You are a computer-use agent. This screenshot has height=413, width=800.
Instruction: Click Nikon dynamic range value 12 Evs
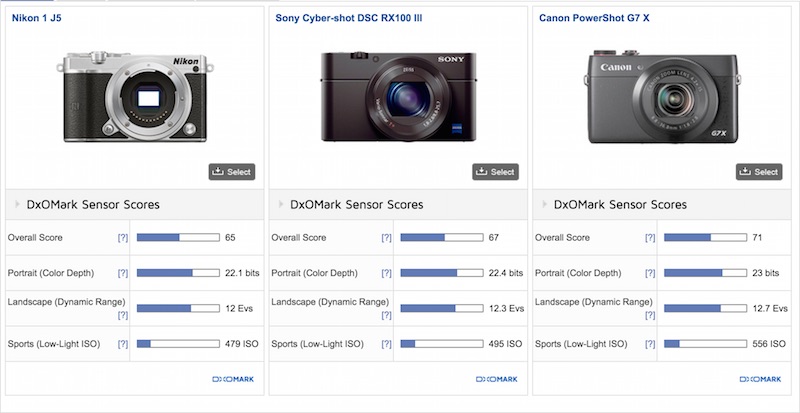click(239, 308)
